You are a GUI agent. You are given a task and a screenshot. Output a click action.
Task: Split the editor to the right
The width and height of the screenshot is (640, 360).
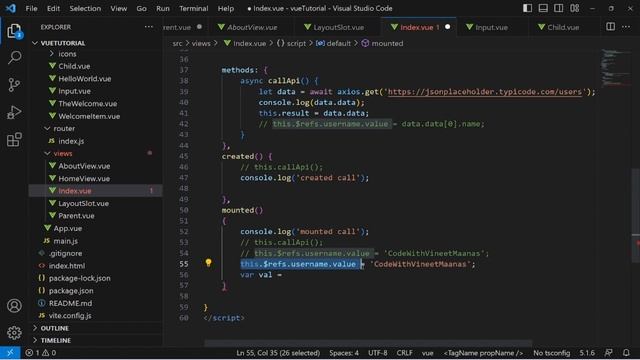(610, 27)
